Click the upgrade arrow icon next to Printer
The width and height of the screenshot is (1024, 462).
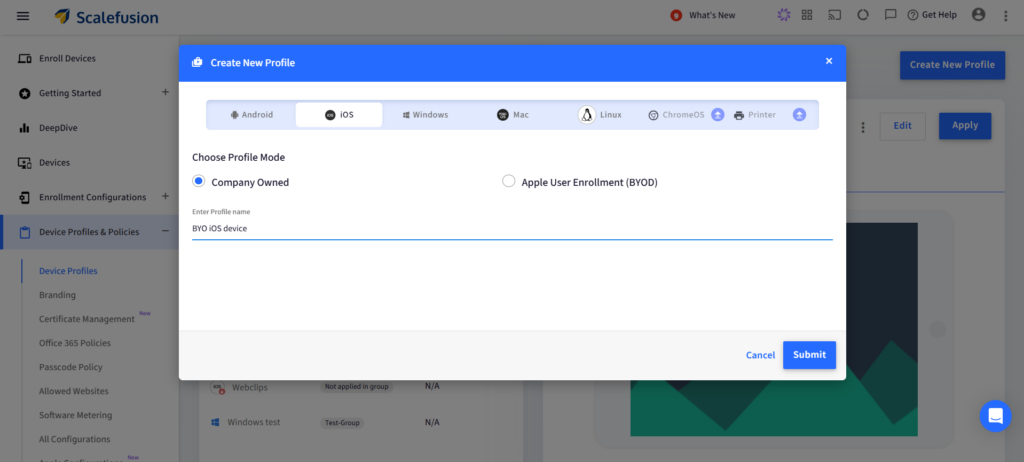coord(799,115)
